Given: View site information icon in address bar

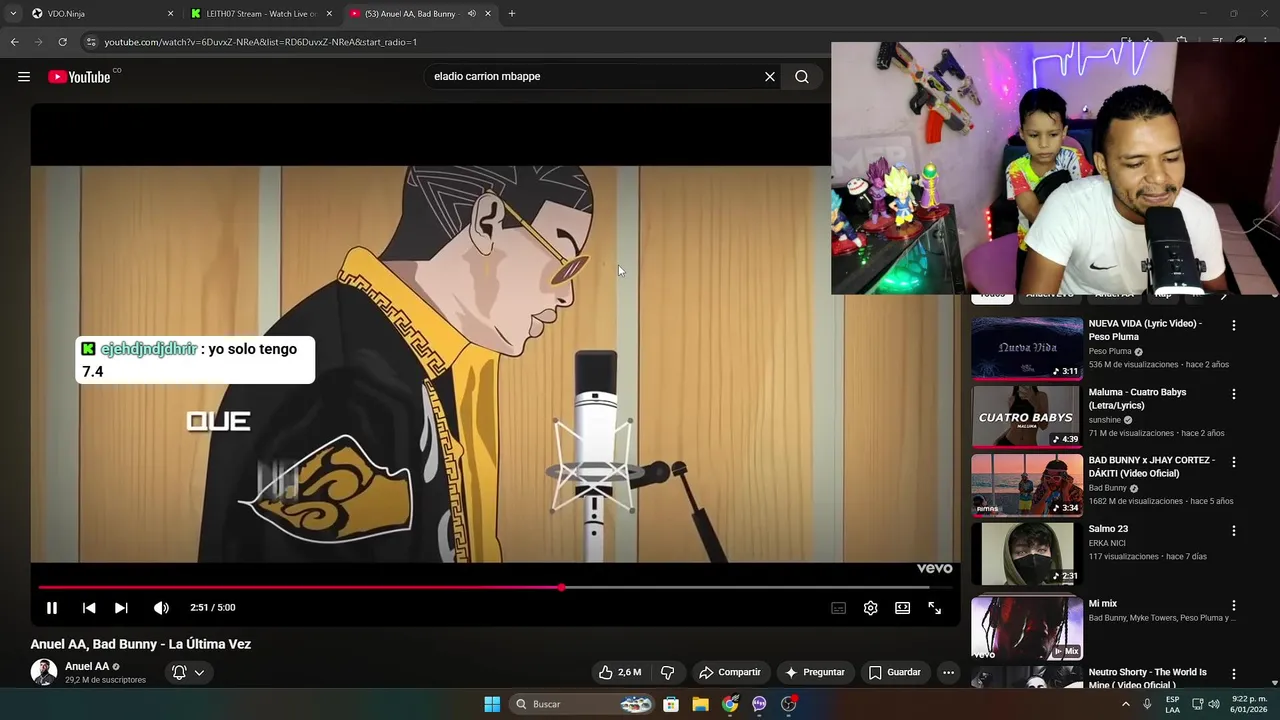Looking at the screenshot, I should pos(91,42).
